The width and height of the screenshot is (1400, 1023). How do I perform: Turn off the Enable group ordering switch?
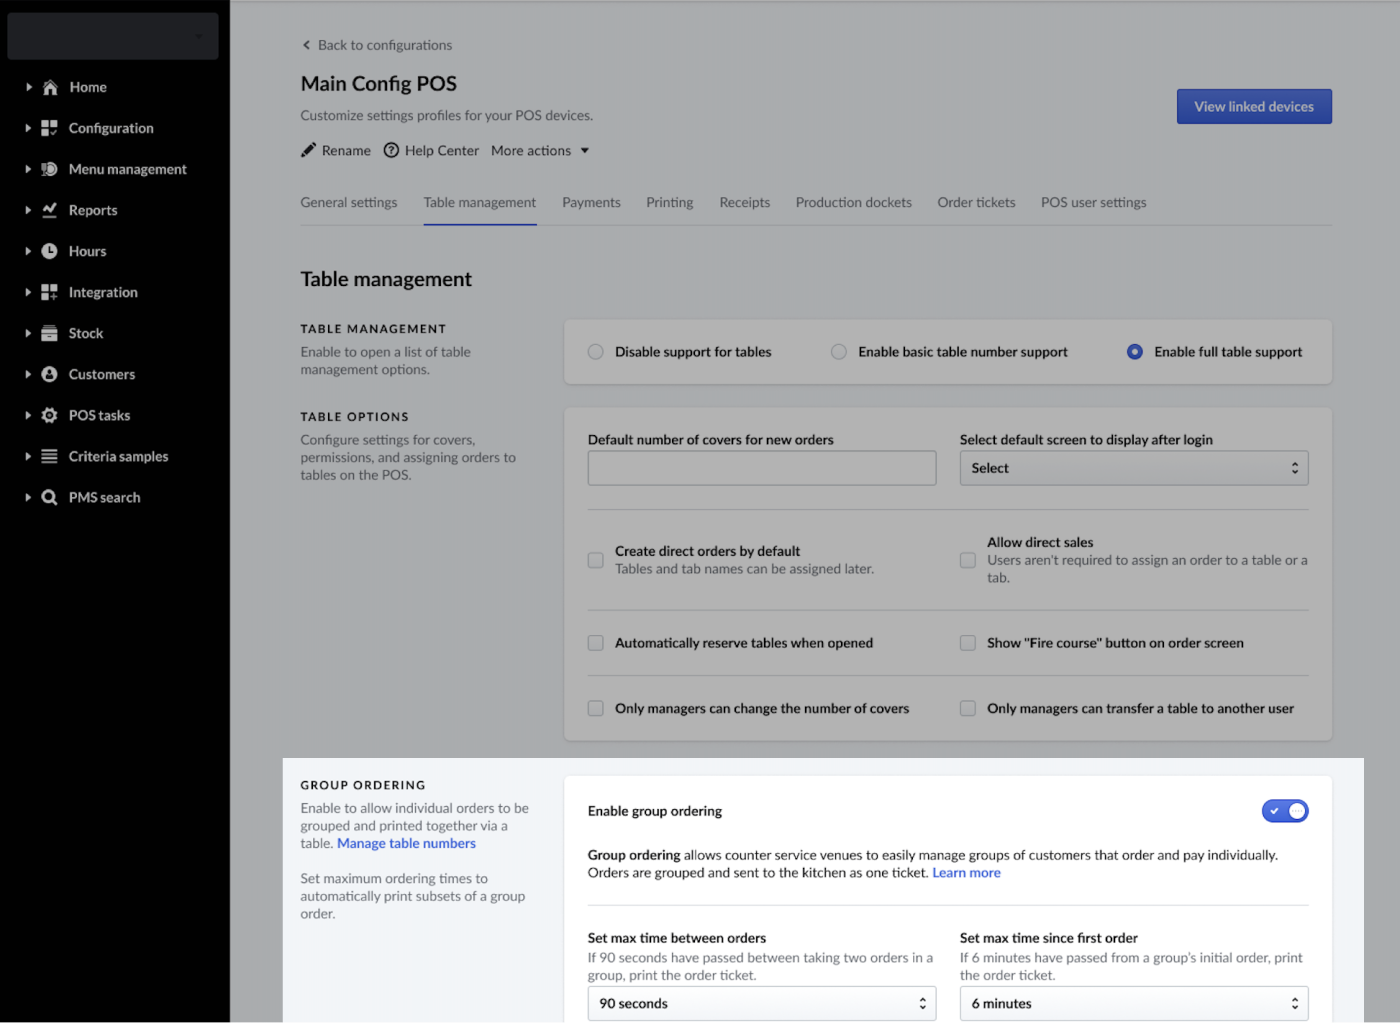click(x=1284, y=811)
